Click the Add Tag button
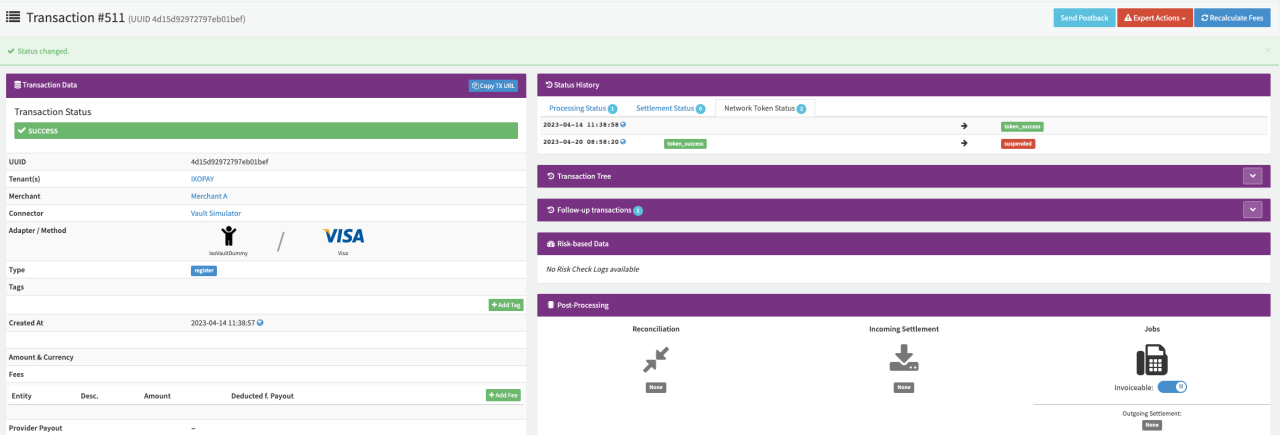This screenshot has width=1280, height=435. [x=505, y=305]
